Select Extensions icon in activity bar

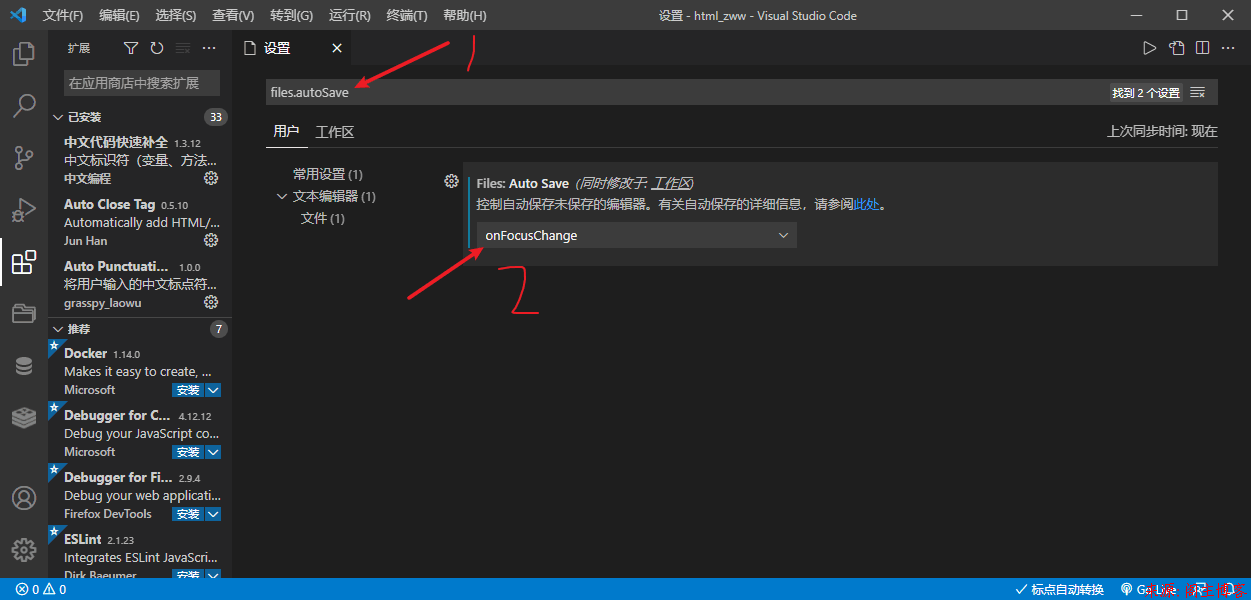pyautogui.click(x=24, y=262)
